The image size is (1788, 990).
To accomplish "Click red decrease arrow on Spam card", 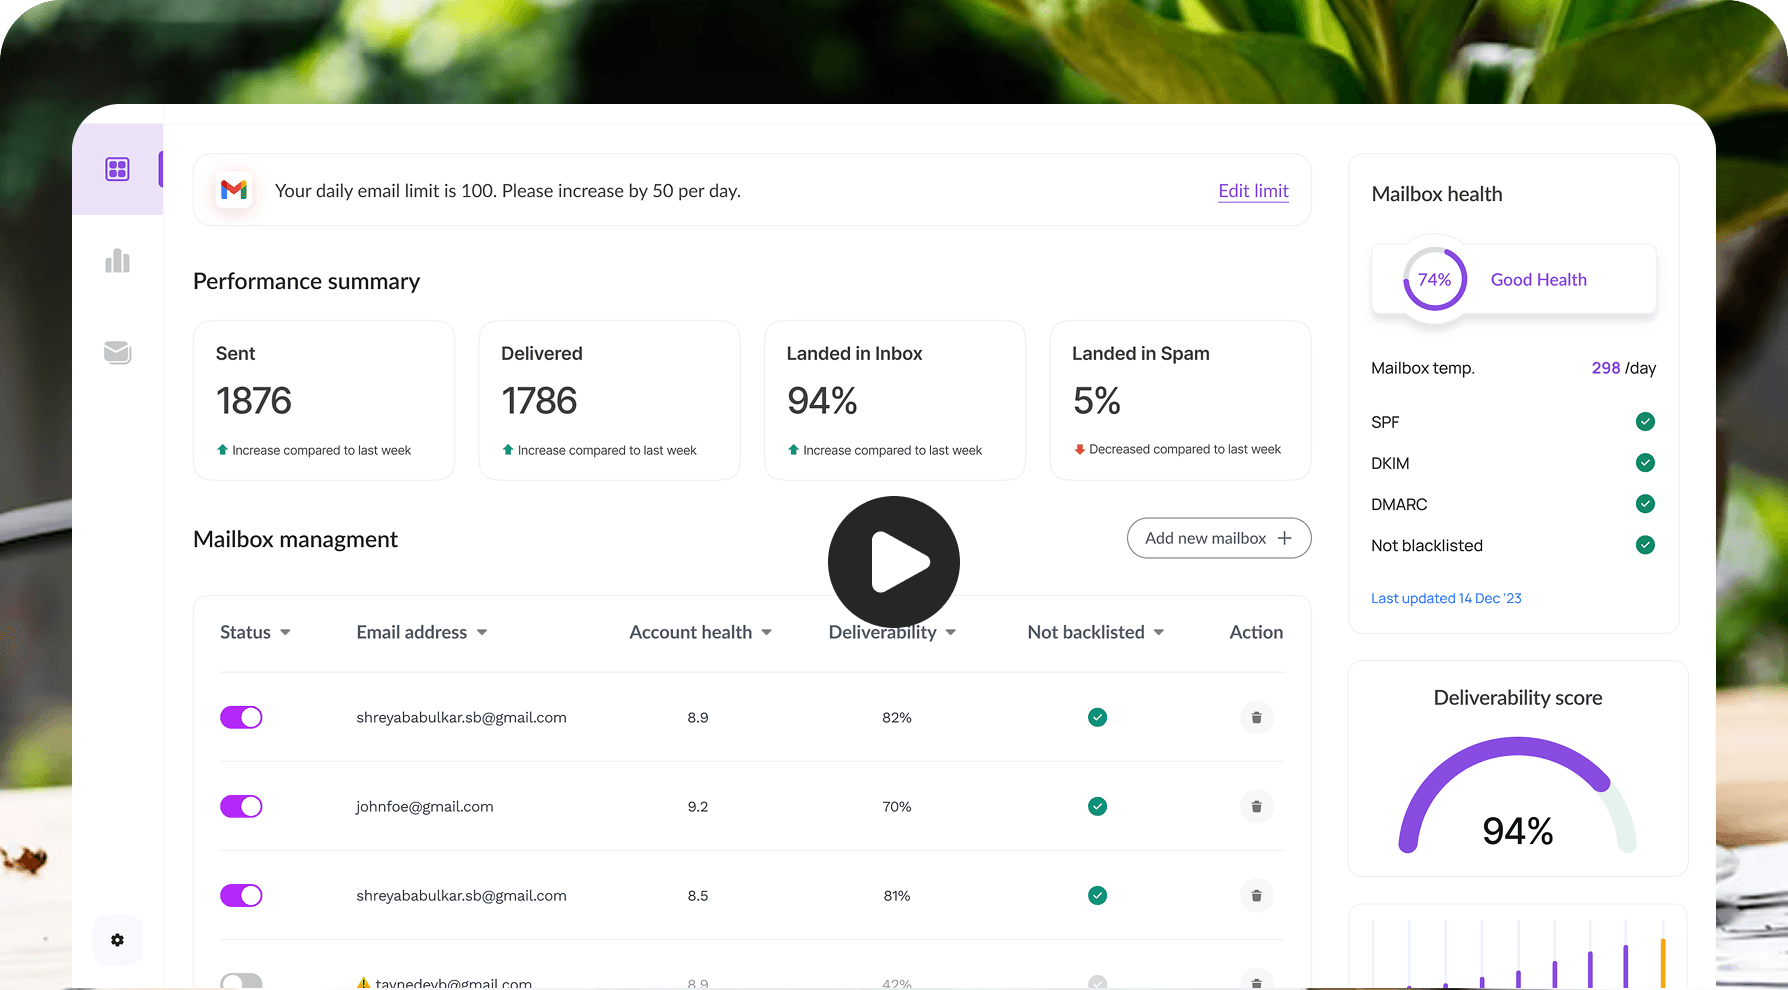I will pyautogui.click(x=1079, y=449).
